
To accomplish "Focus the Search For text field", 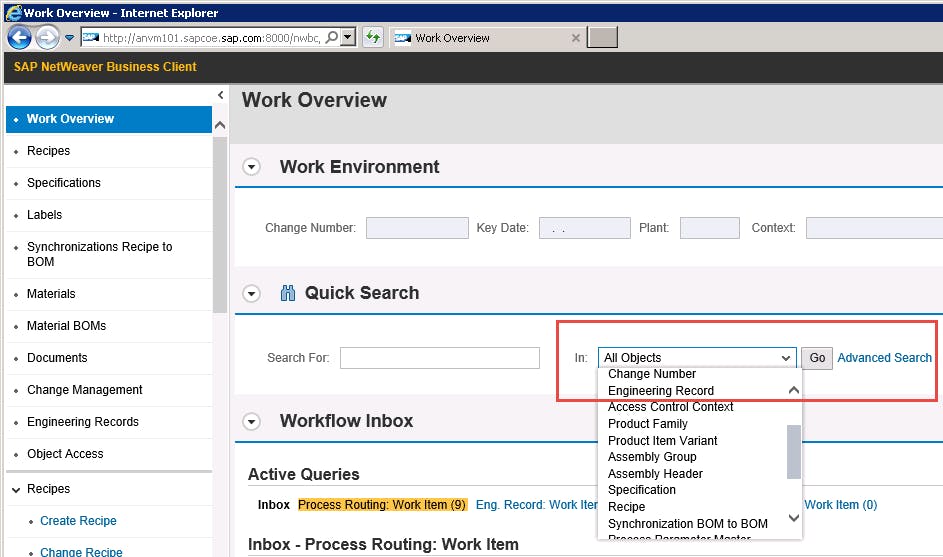I will (440, 358).
